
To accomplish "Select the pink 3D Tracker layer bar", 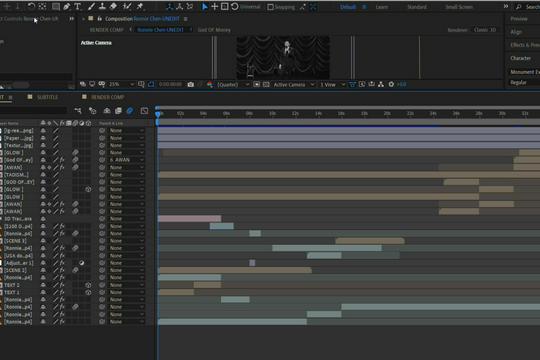I will (x=189, y=218).
